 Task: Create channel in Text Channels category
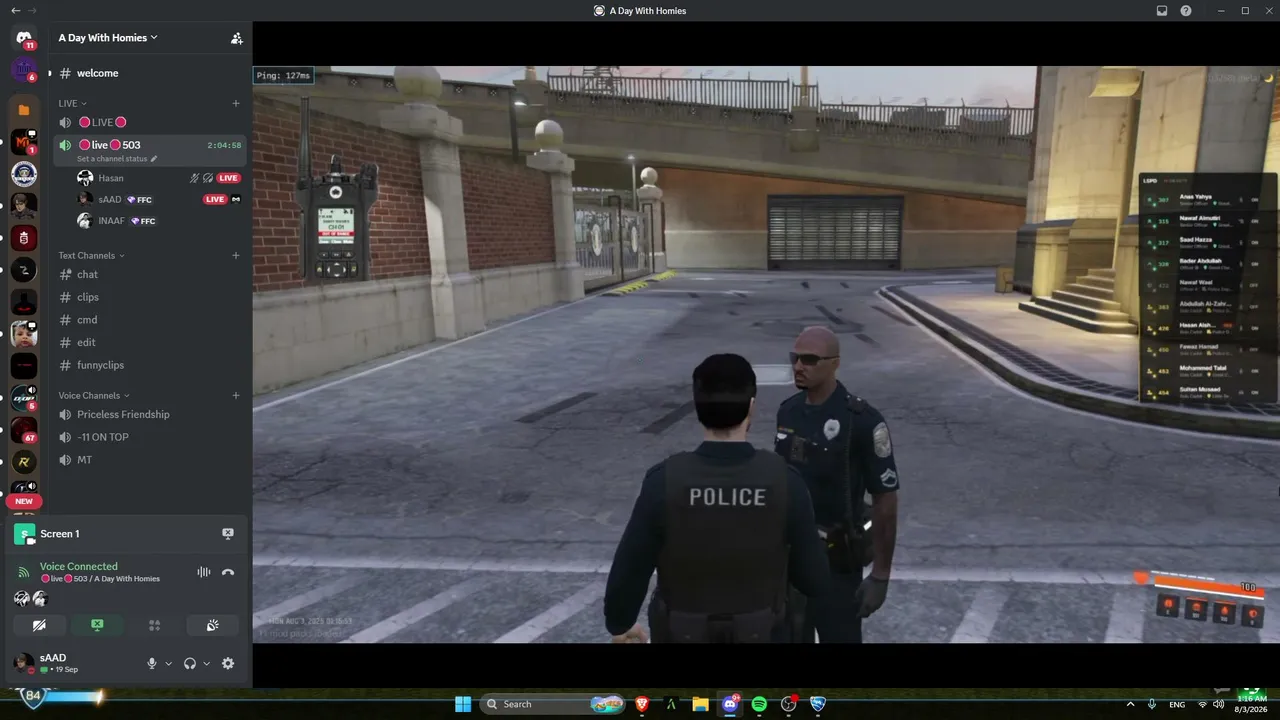(x=236, y=255)
